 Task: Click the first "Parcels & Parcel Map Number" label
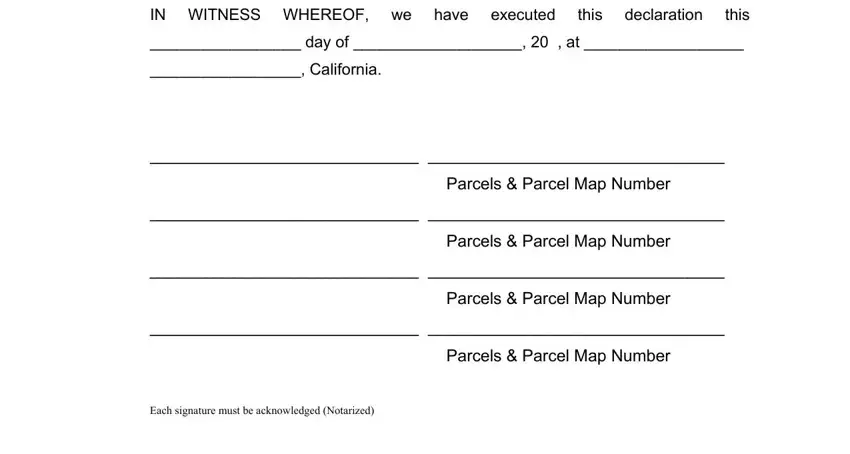click(x=558, y=184)
